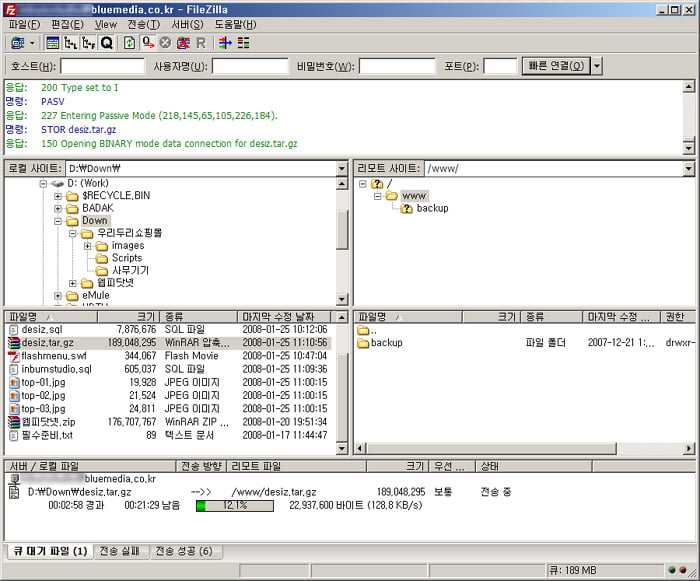The image size is (700, 581).
Task: Open the remote site path dropdown
Action: click(x=688, y=169)
